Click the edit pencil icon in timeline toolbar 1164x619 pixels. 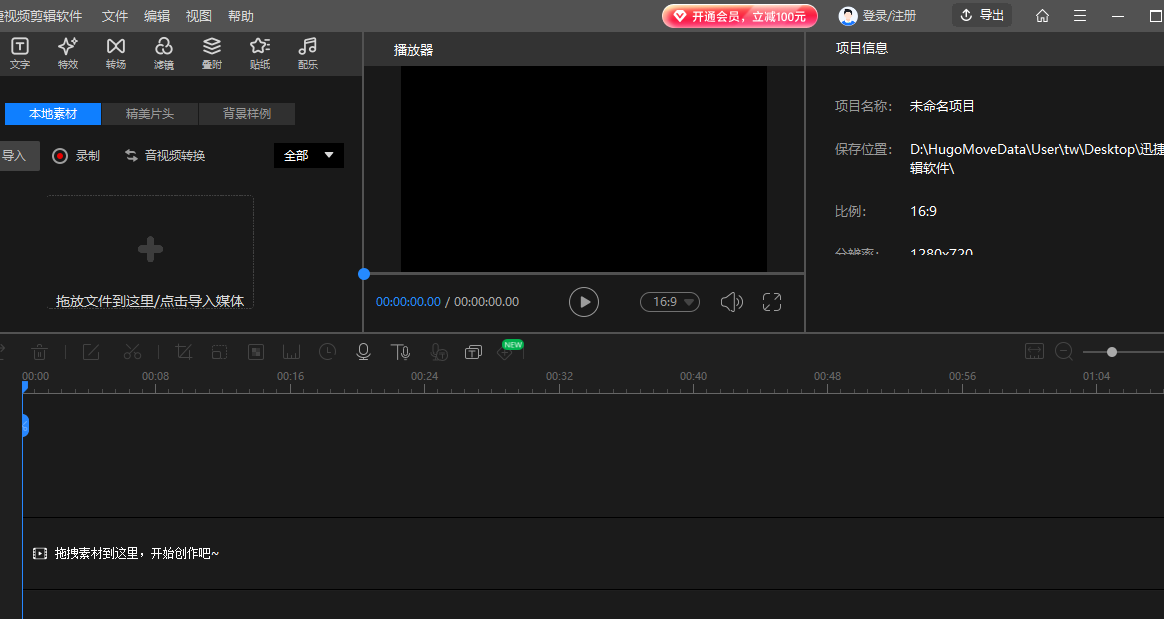91,352
